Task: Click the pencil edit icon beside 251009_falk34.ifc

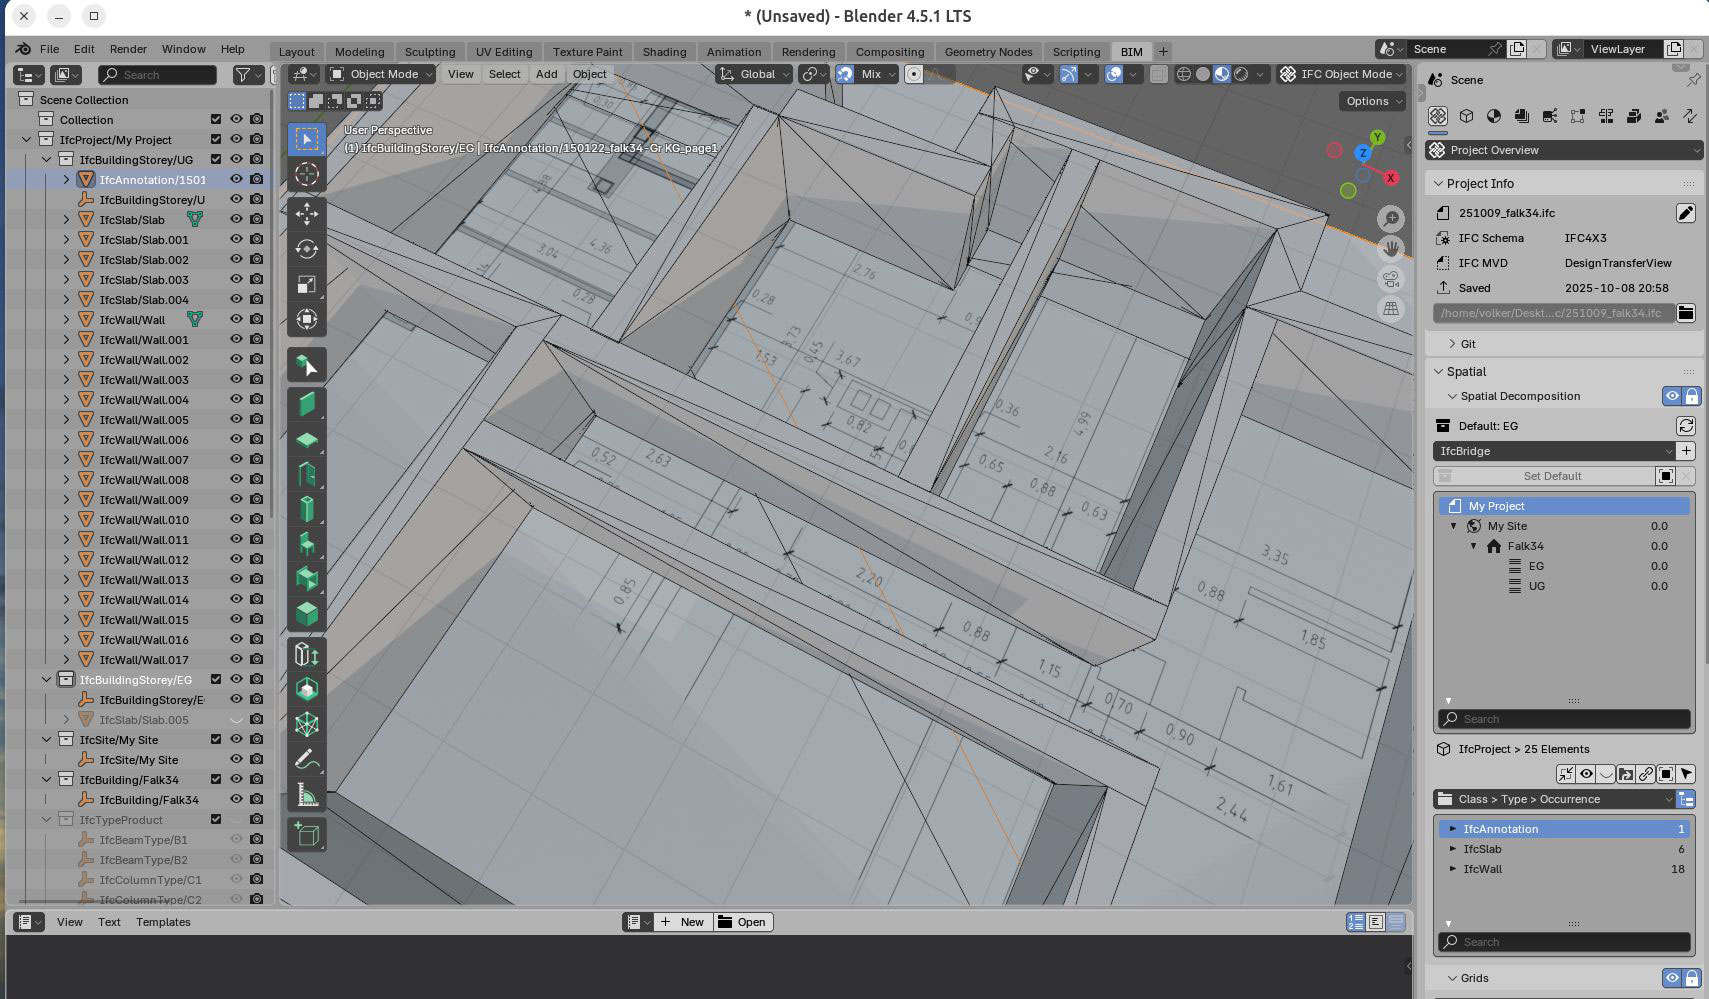Action: [1685, 213]
